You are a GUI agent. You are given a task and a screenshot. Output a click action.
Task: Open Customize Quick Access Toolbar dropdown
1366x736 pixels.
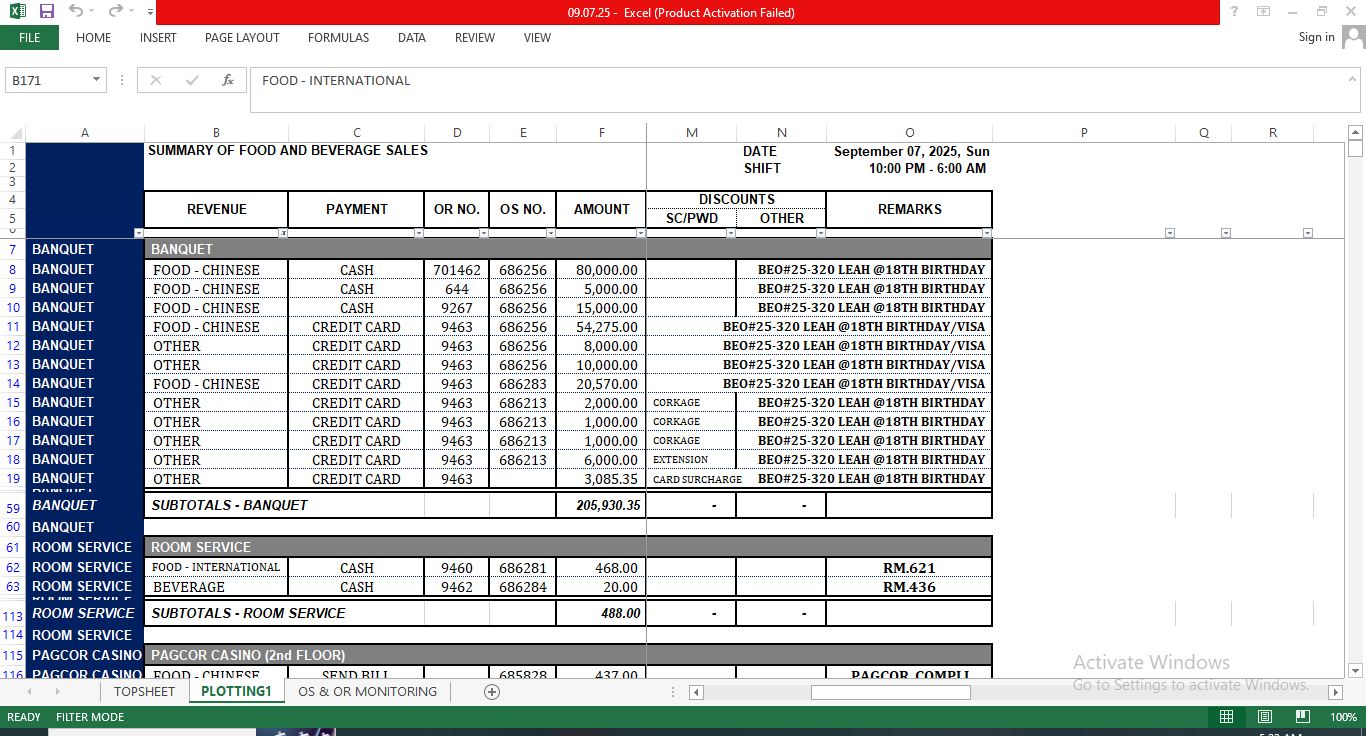(150, 12)
